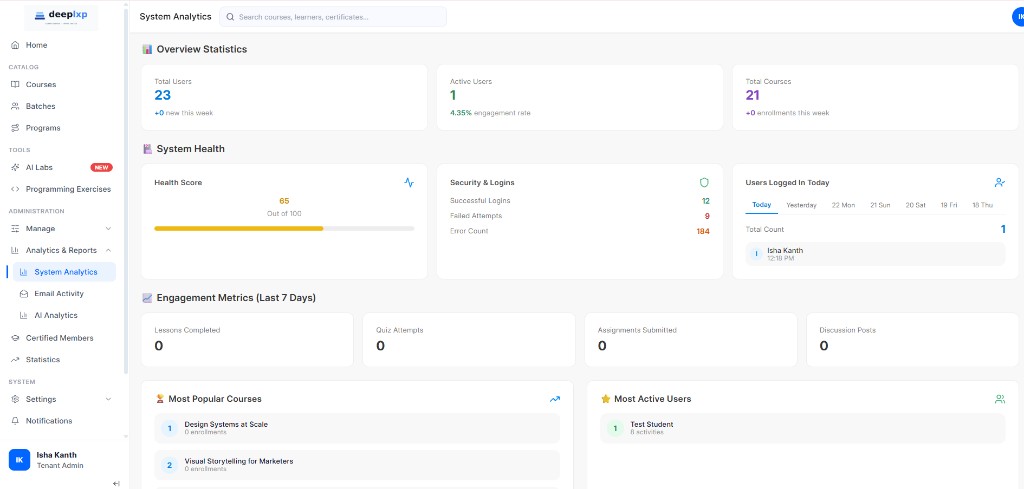Screen dimensions: 1024x489
Task: Click the Failed Attempts value 9
Action: coord(707,216)
